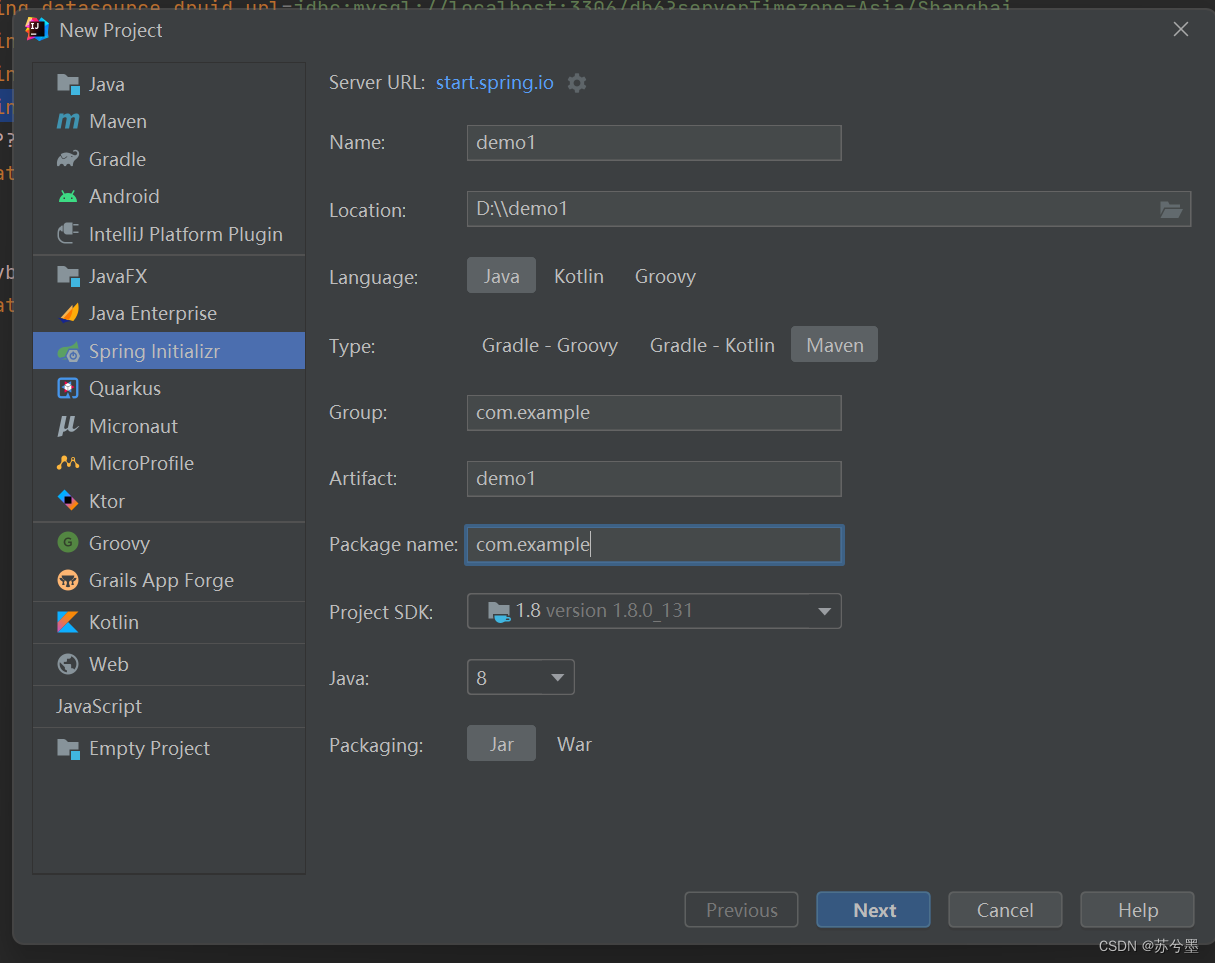This screenshot has width=1215, height=963.
Task: Click the Ktor icon
Action: (68, 501)
